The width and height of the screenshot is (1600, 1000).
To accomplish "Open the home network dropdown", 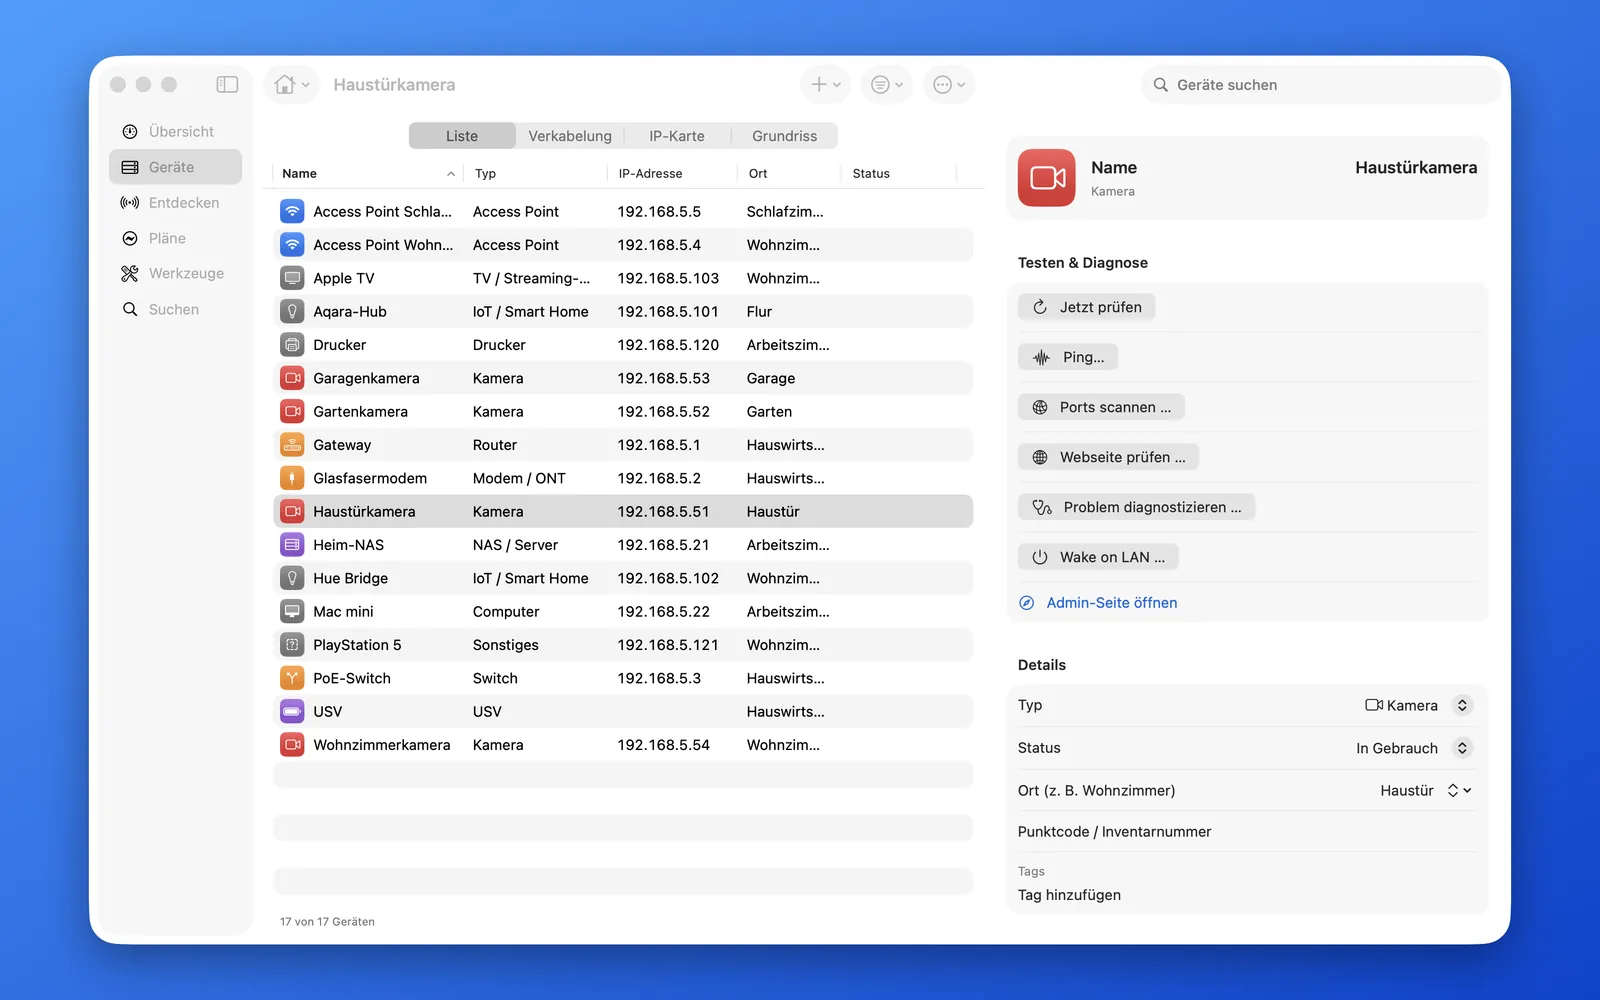I will (x=291, y=85).
